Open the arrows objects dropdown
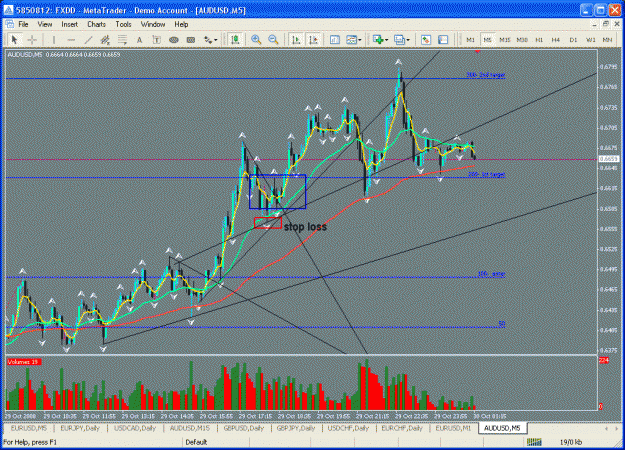Image resolution: width=625 pixels, height=450 pixels. click(210, 39)
